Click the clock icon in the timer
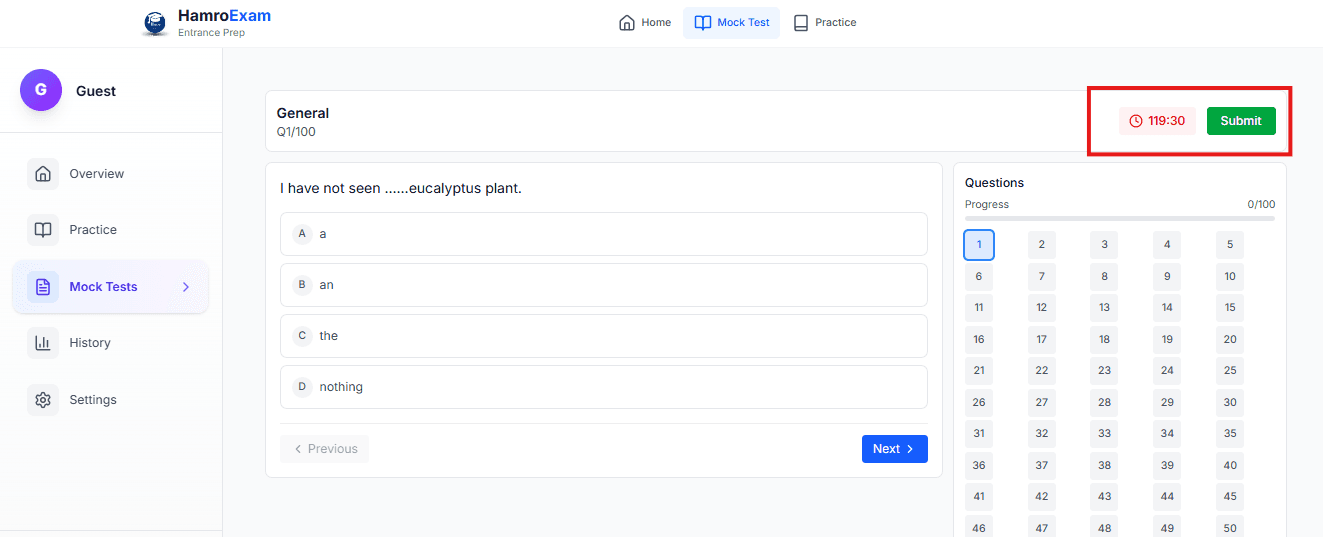 click(x=1136, y=121)
